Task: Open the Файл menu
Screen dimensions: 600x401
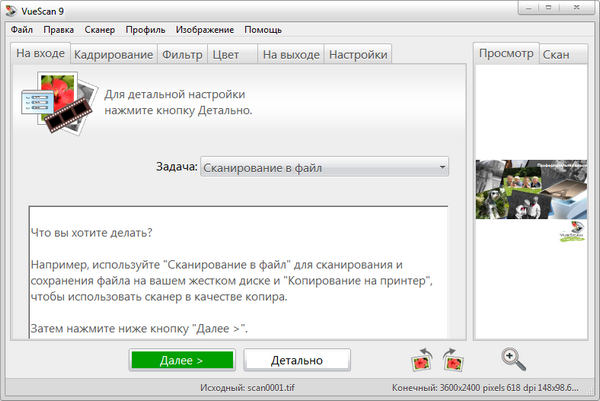Action: click(22, 30)
